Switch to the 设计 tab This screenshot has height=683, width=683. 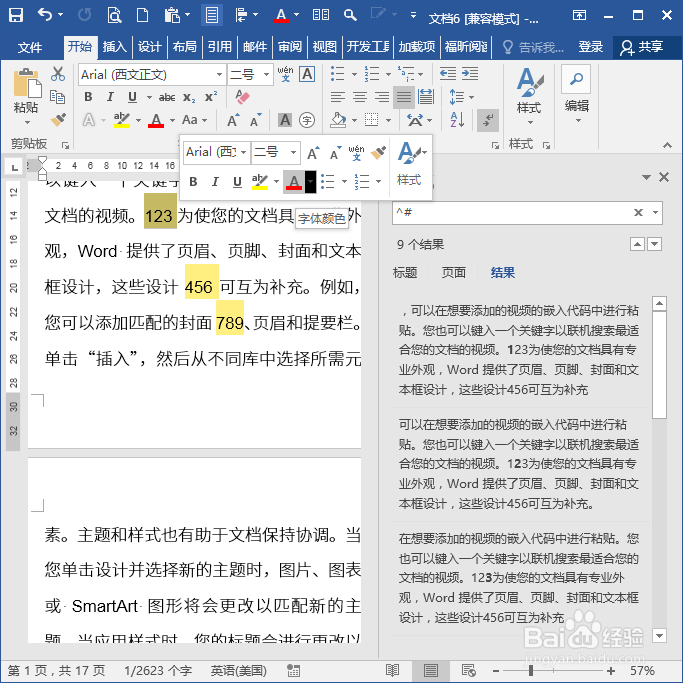[149, 46]
